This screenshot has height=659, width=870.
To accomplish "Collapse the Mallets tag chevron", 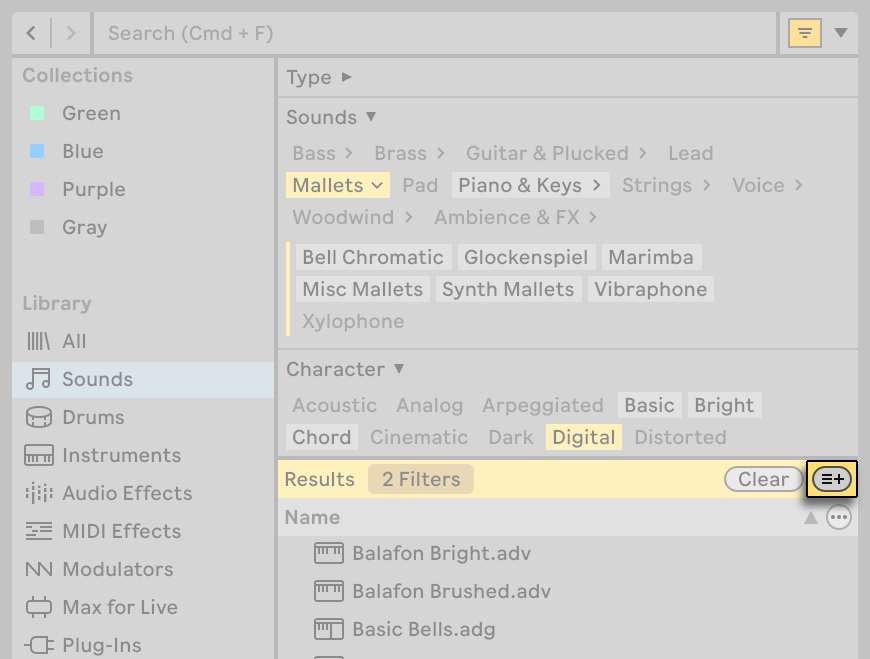I will [377, 185].
